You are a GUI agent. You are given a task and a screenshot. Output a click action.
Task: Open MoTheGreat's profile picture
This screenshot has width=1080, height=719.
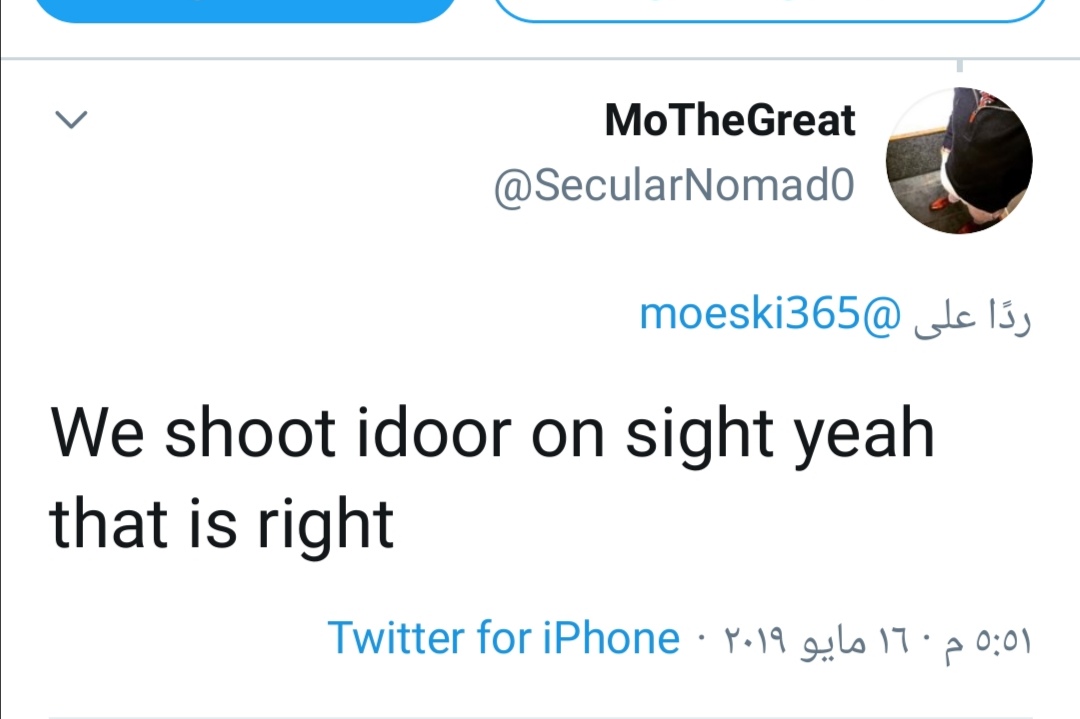pos(959,160)
